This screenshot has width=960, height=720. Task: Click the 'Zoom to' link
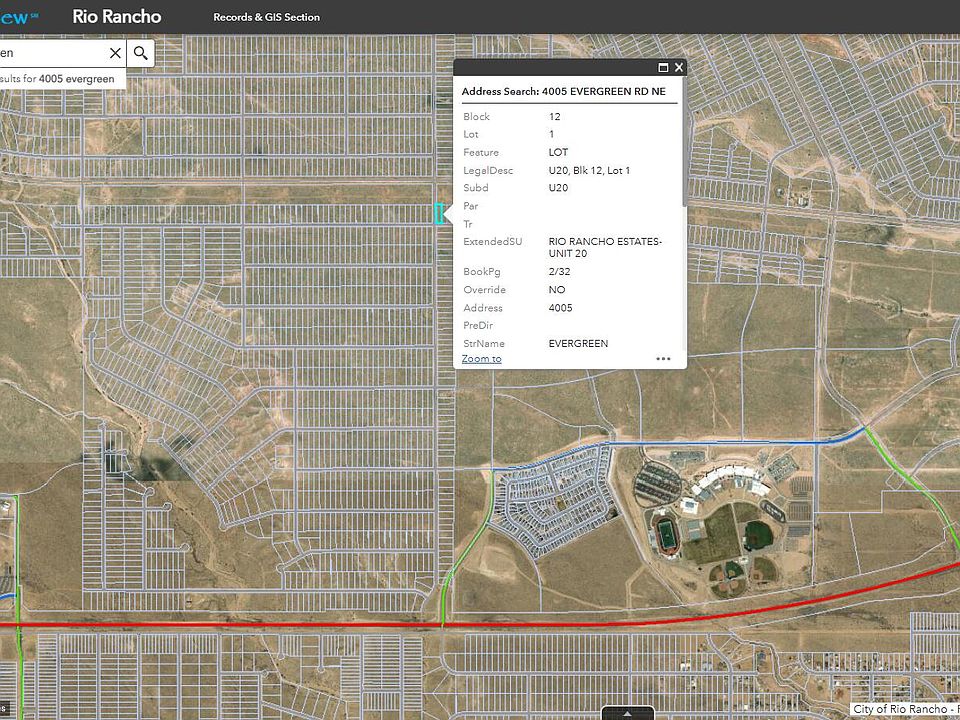tap(481, 359)
